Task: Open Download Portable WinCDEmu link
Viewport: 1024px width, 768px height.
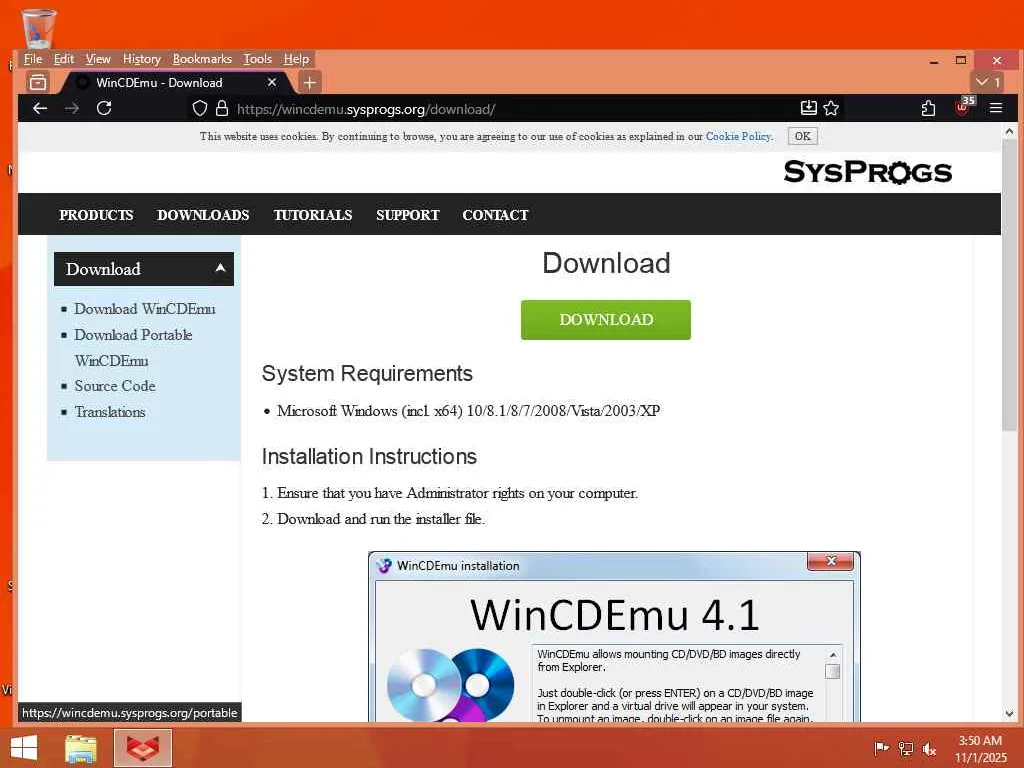Action: pyautogui.click(x=133, y=347)
